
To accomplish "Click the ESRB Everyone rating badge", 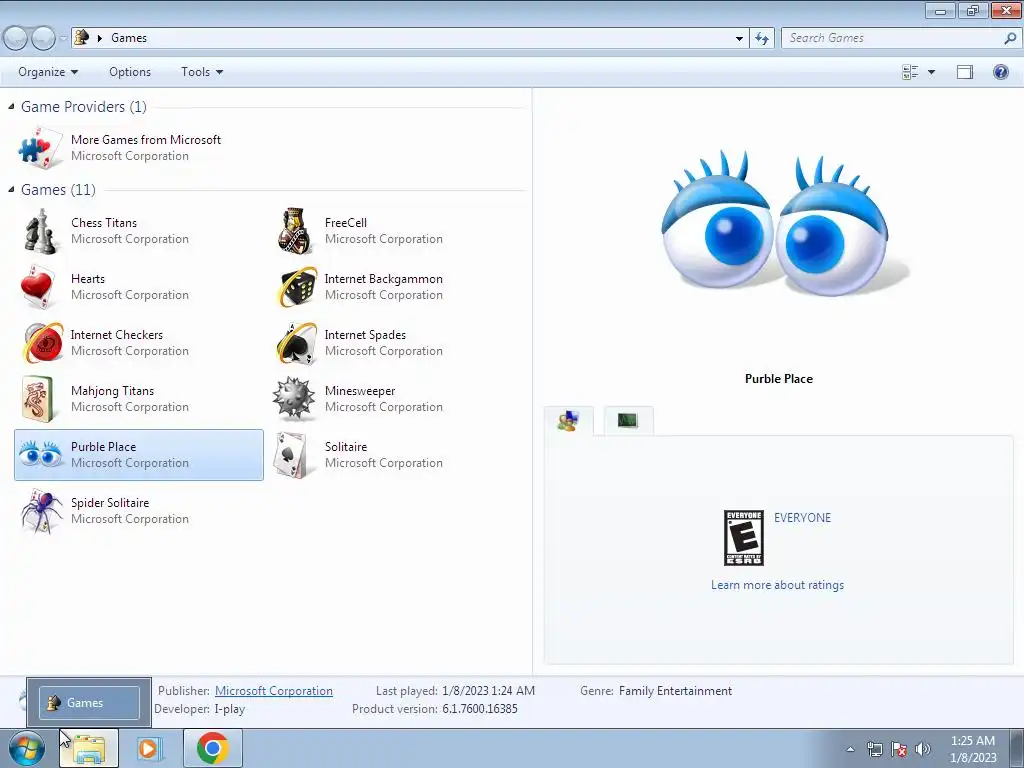I will (x=743, y=538).
